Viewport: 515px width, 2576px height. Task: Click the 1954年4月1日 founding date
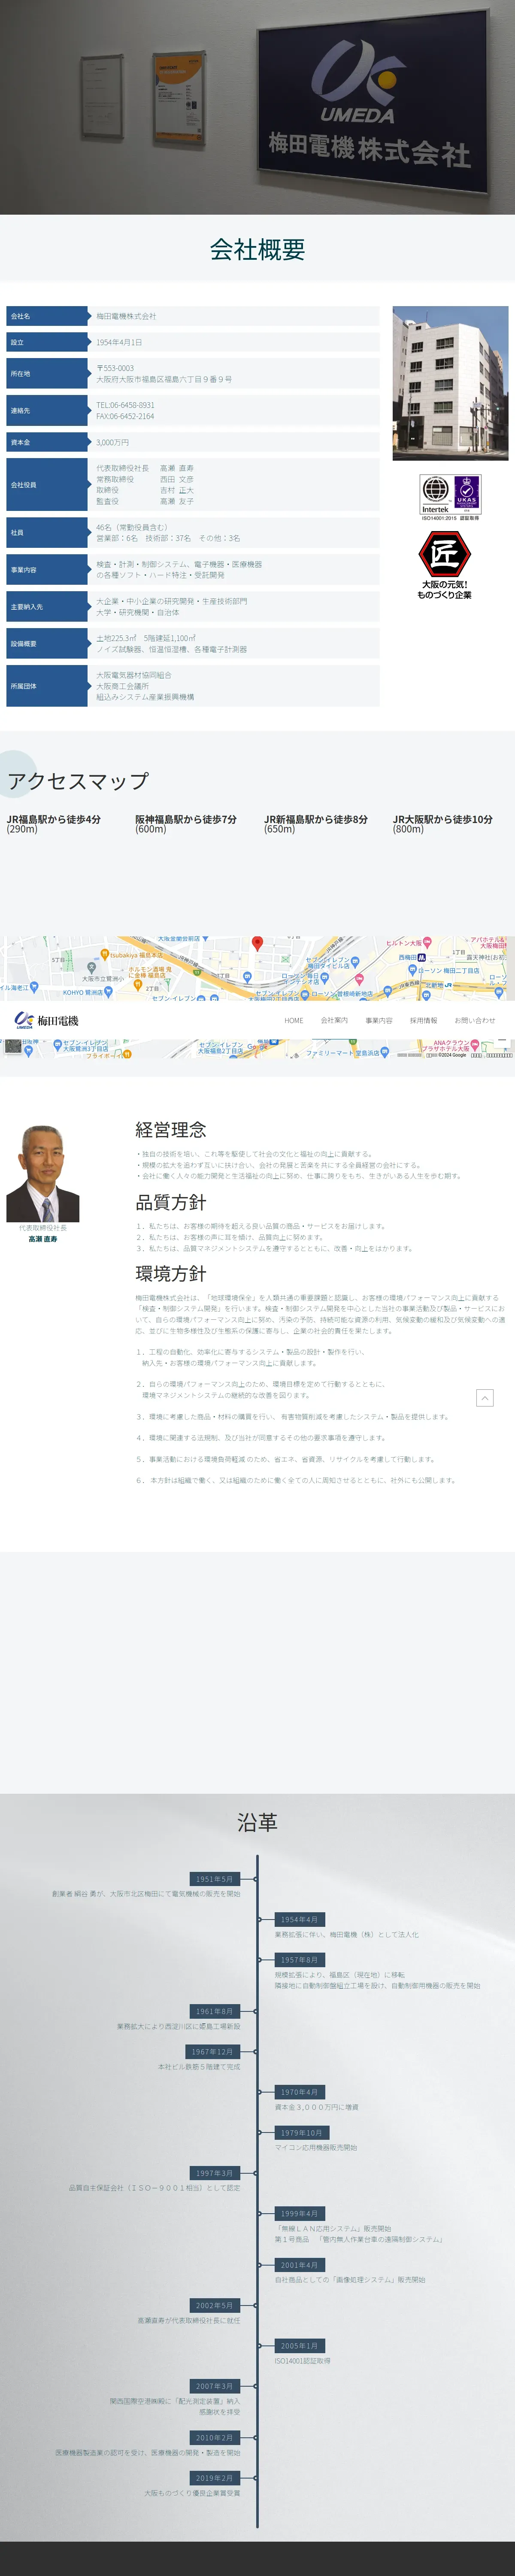[119, 342]
